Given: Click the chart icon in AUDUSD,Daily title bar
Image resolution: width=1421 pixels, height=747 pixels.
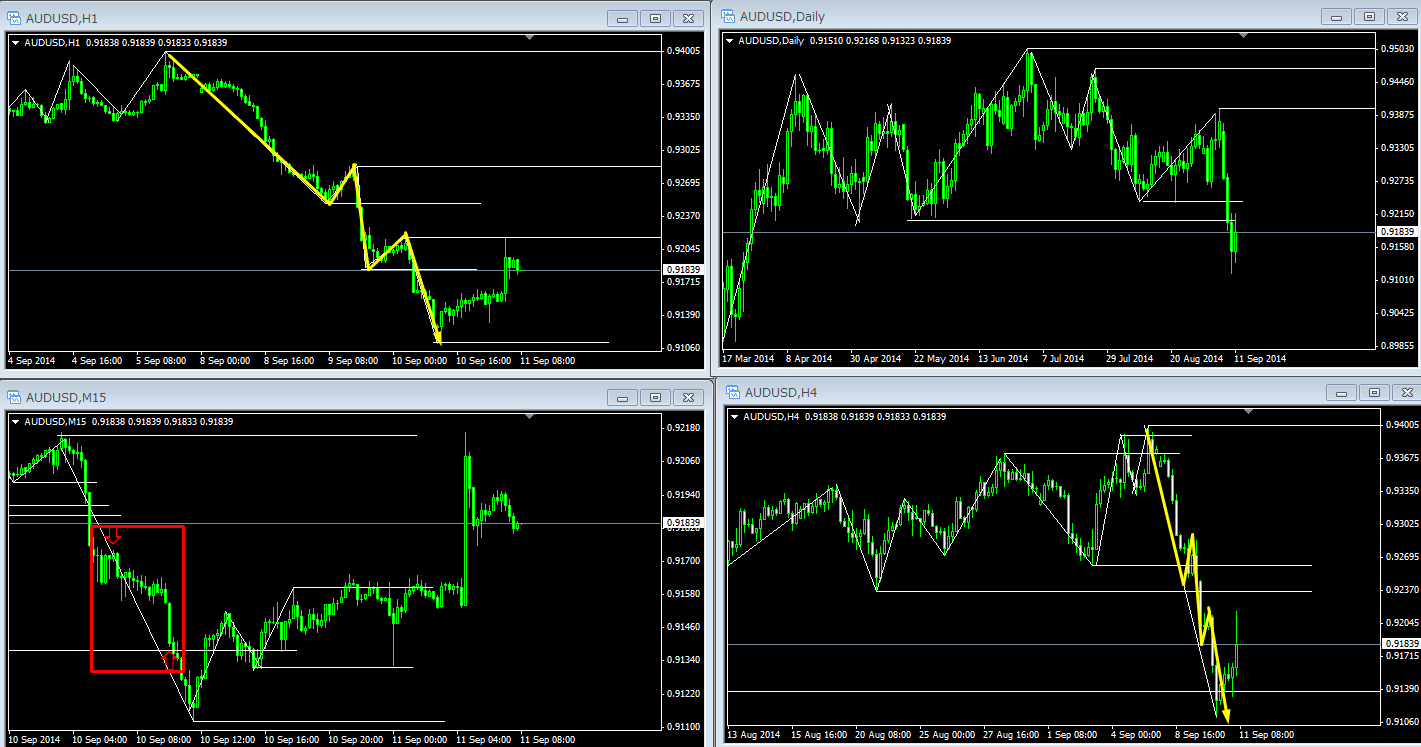Looking at the screenshot, I should pyautogui.click(x=727, y=16).
